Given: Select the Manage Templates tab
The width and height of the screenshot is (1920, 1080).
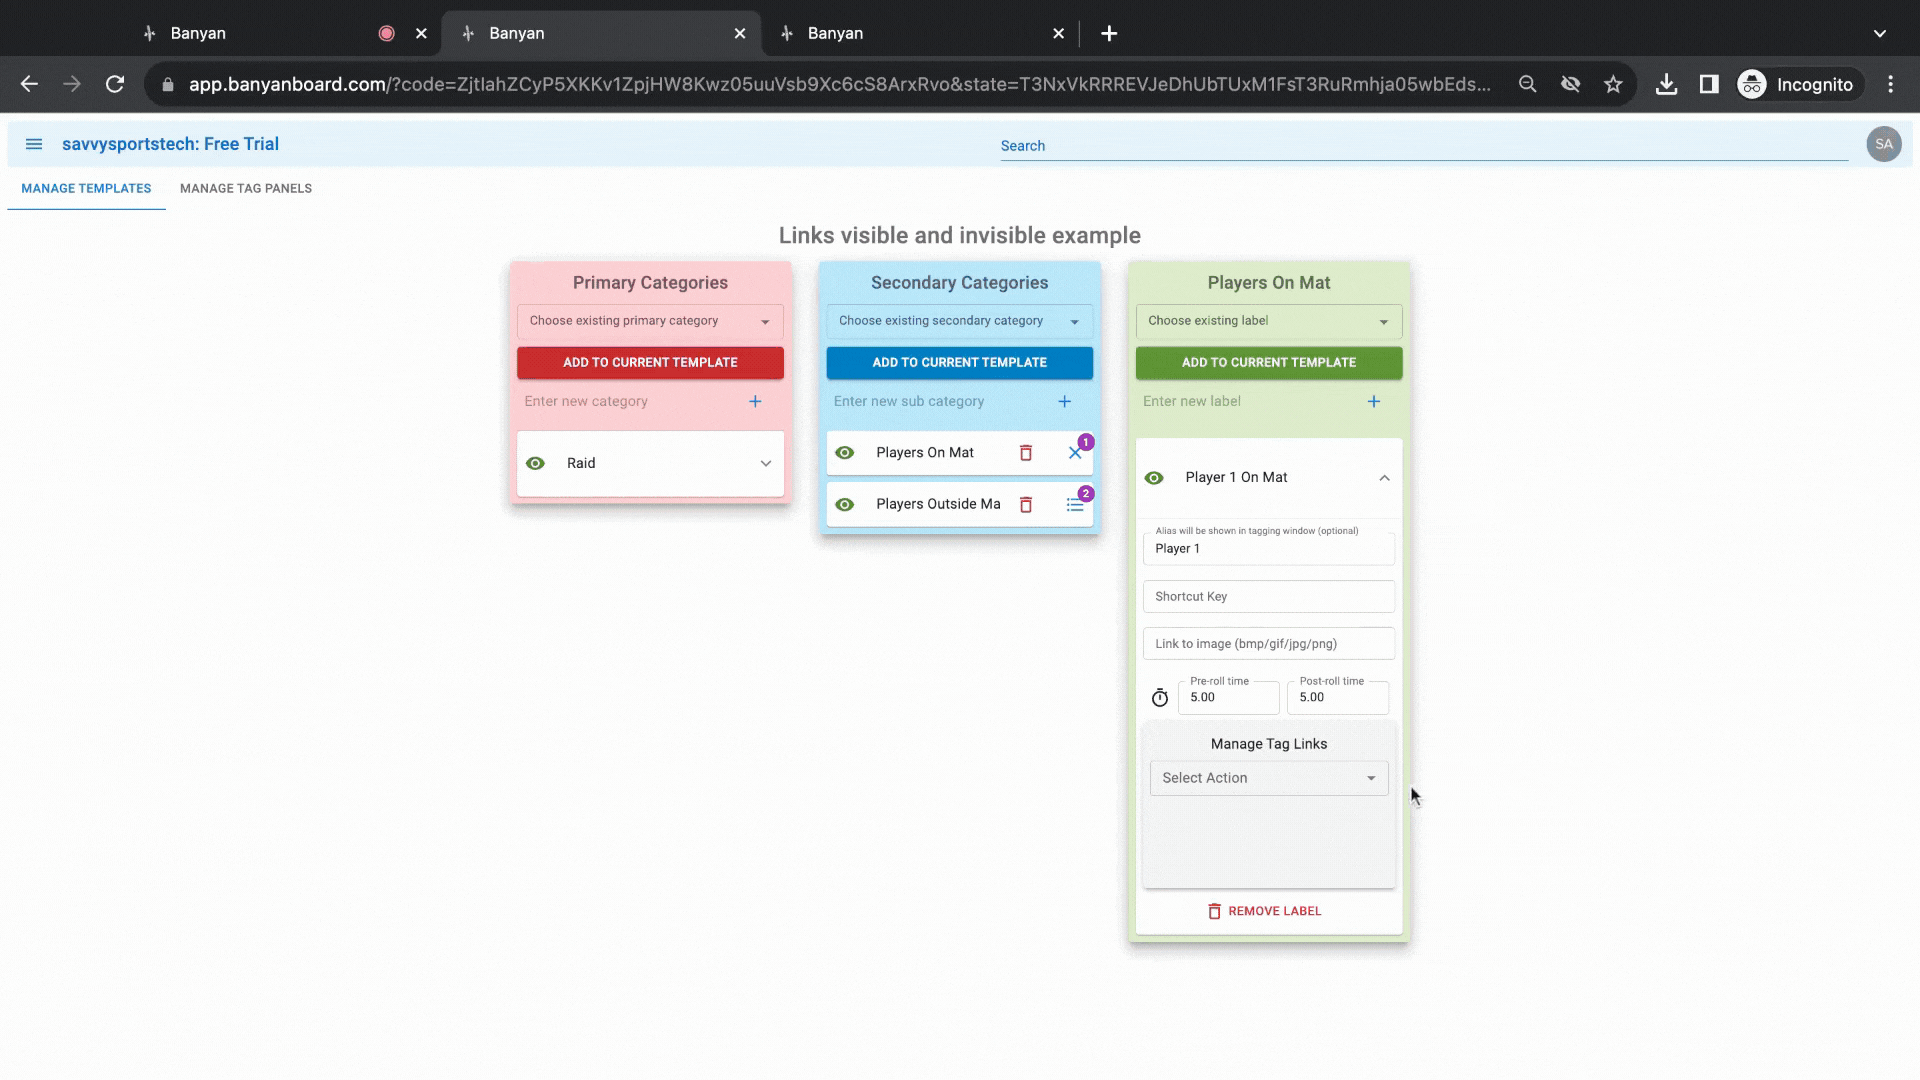Looking at the screenshot, I should click(86, 188).
